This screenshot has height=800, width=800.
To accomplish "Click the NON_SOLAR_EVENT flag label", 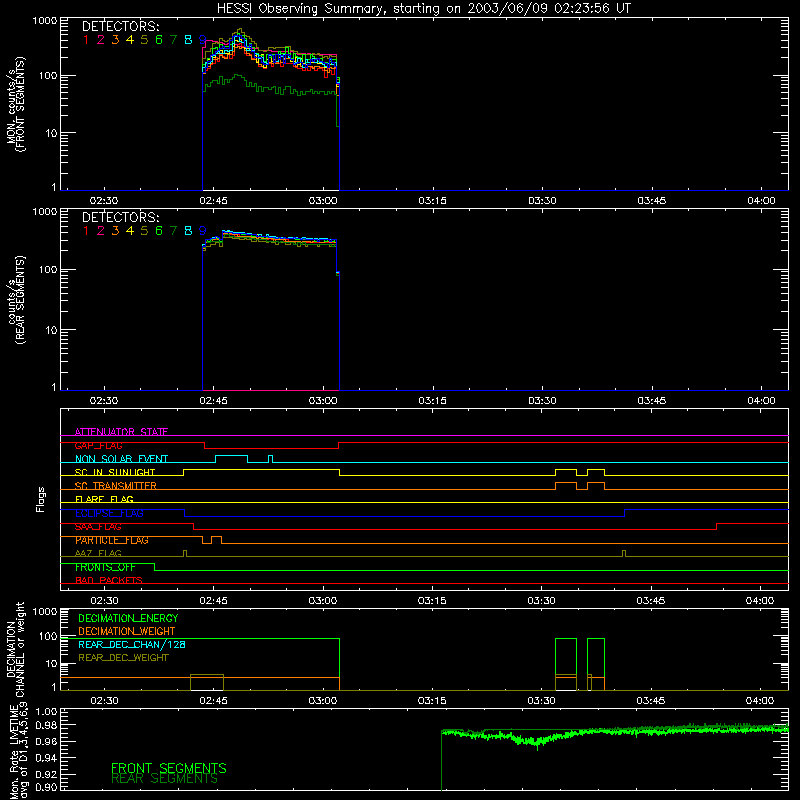I will (x=121, y=459).
